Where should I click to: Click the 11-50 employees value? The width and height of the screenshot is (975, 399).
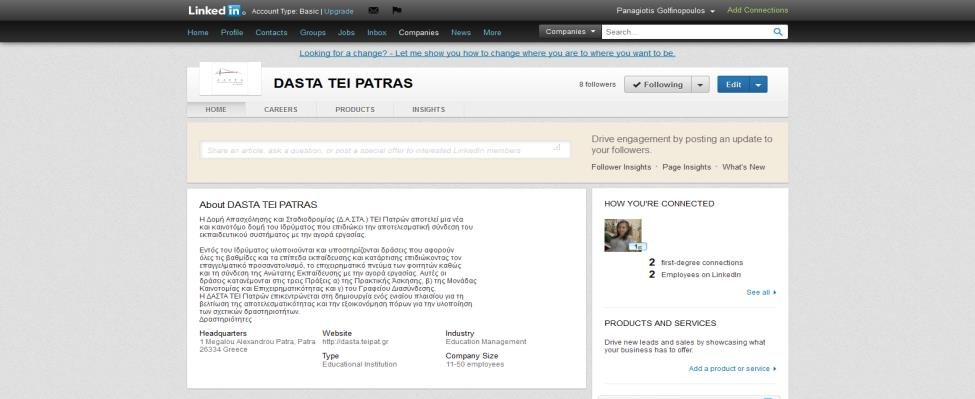474,365
